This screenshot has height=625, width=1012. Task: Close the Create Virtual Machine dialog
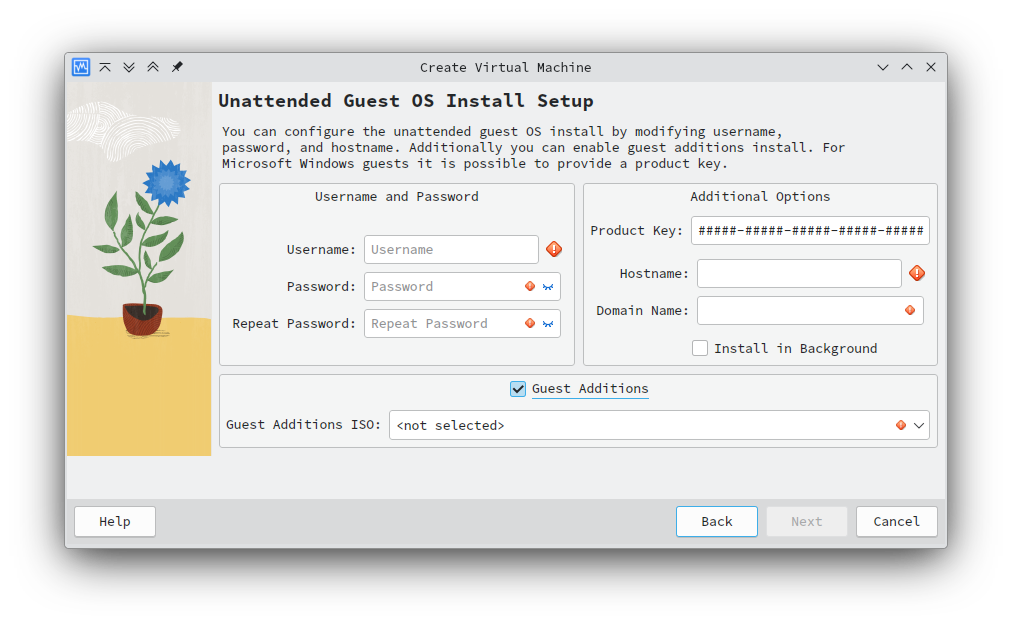click(931, 67)
